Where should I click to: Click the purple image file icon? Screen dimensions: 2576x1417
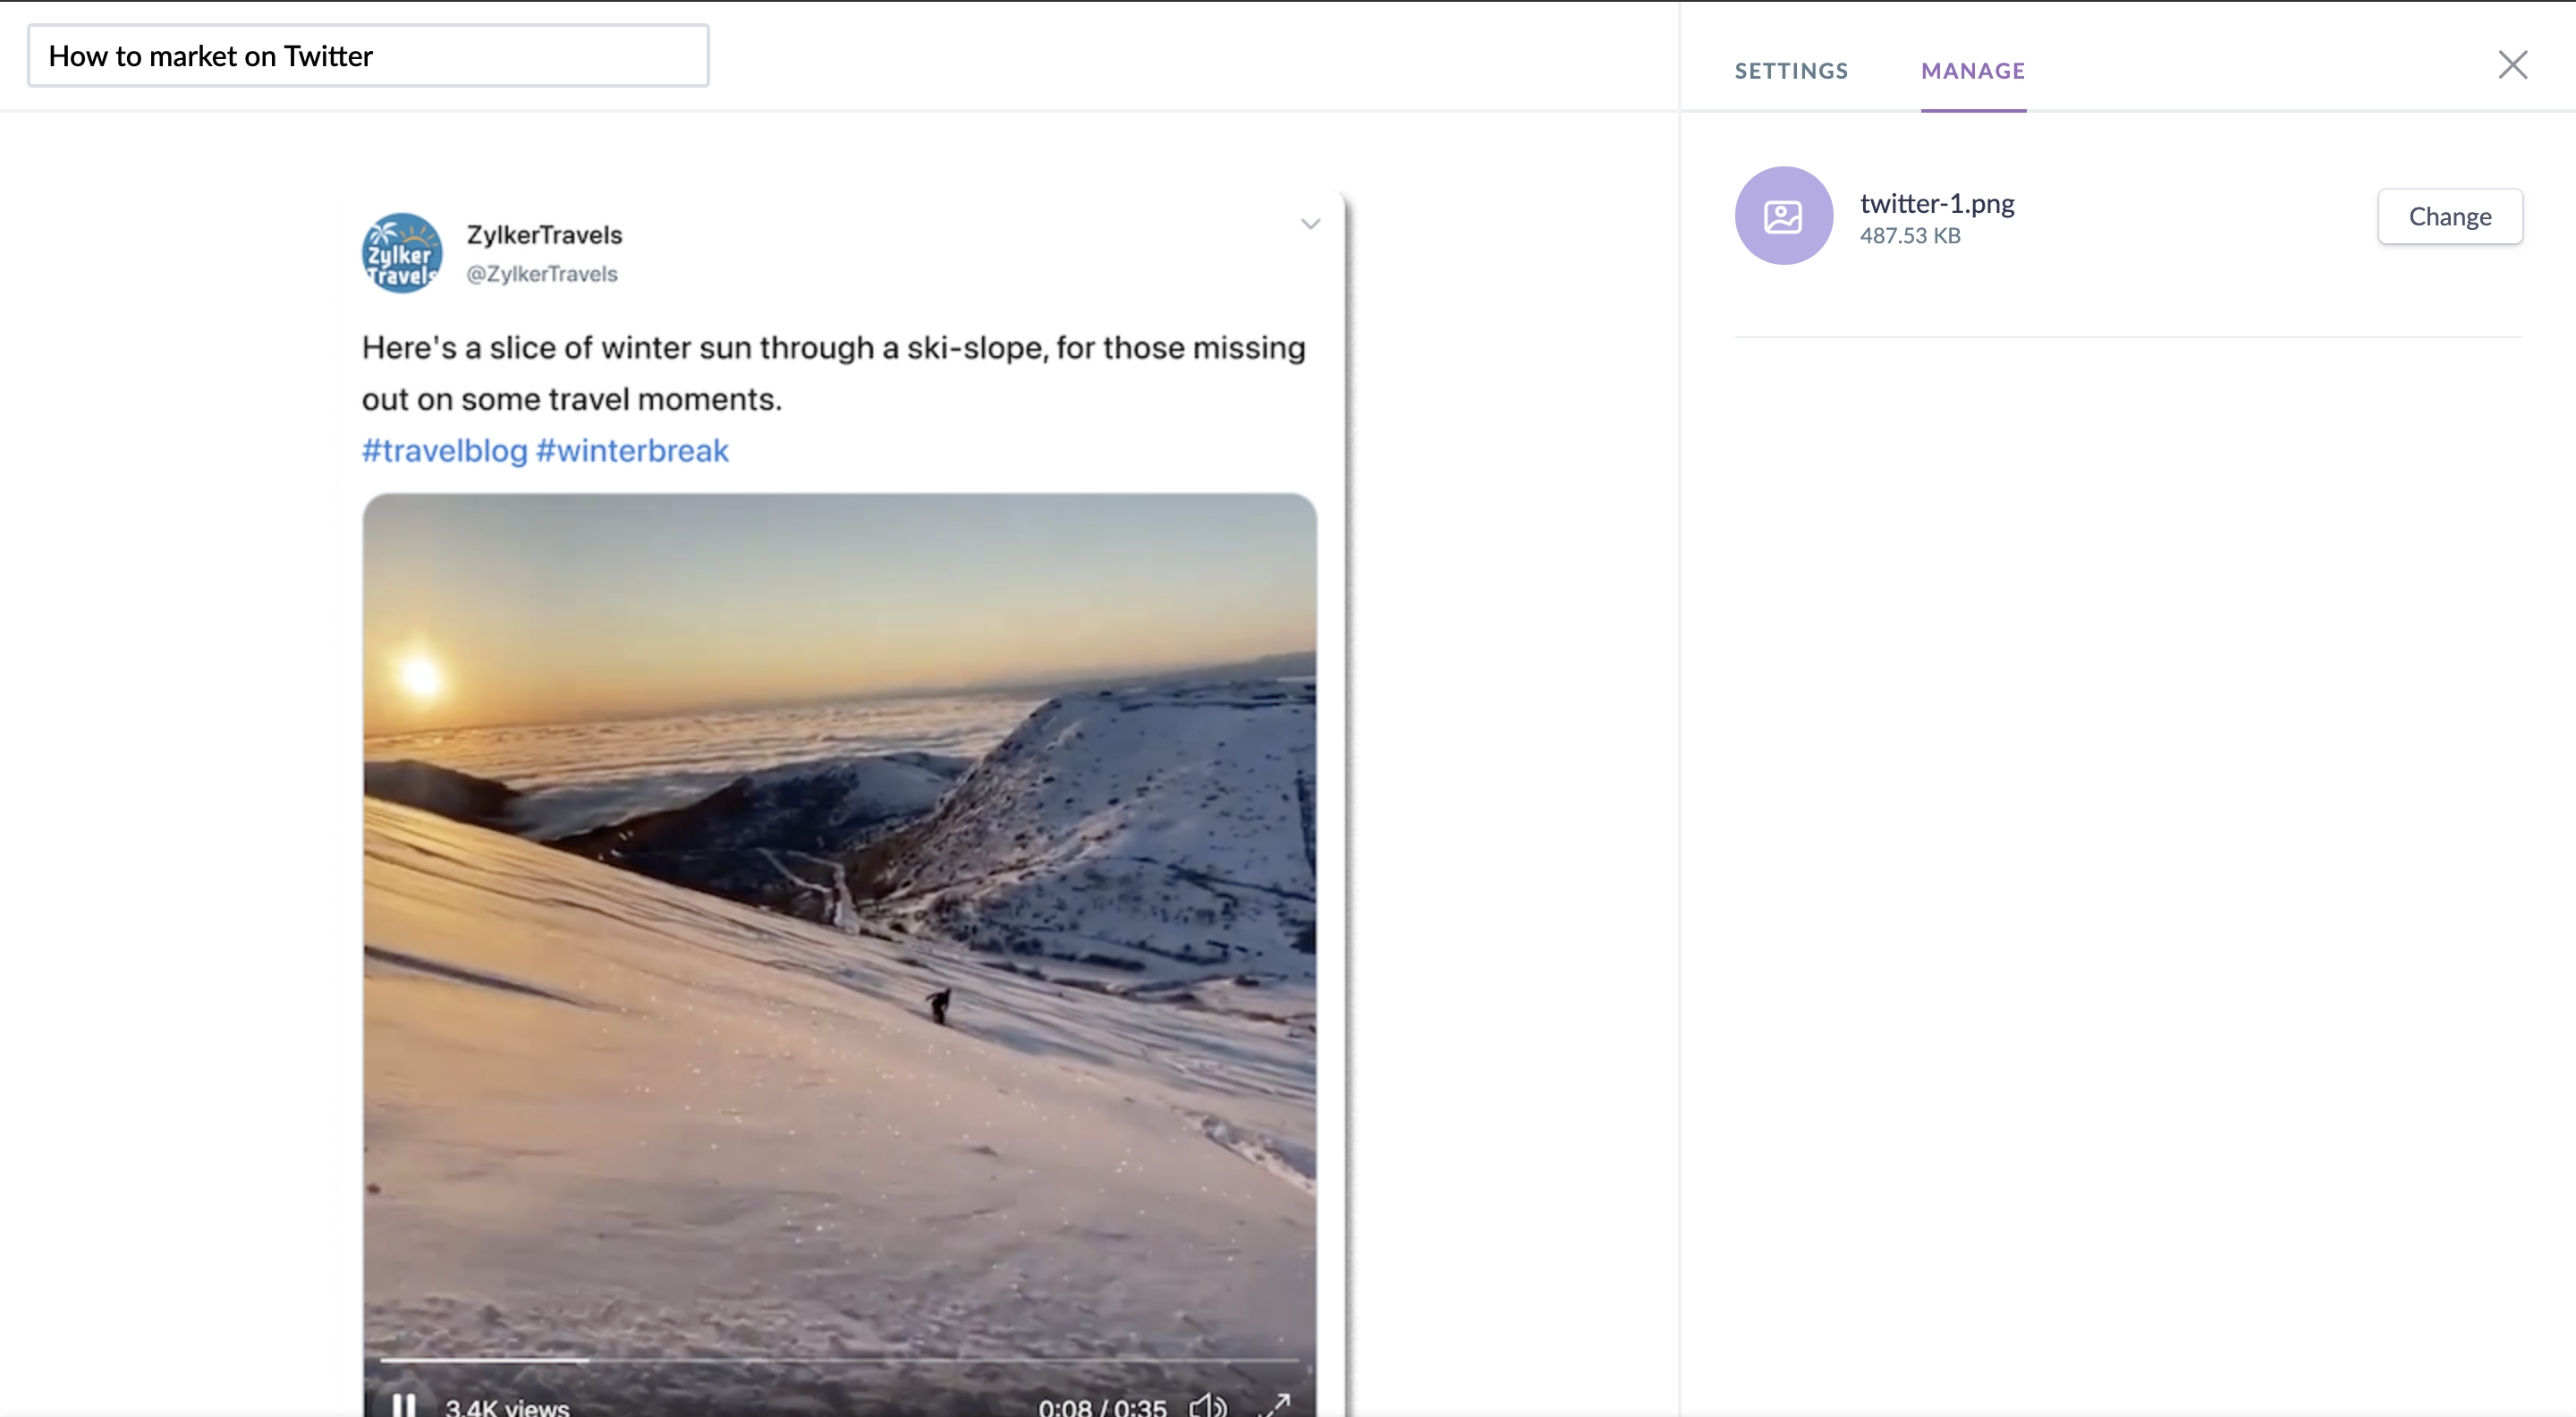pos(1783,216)
